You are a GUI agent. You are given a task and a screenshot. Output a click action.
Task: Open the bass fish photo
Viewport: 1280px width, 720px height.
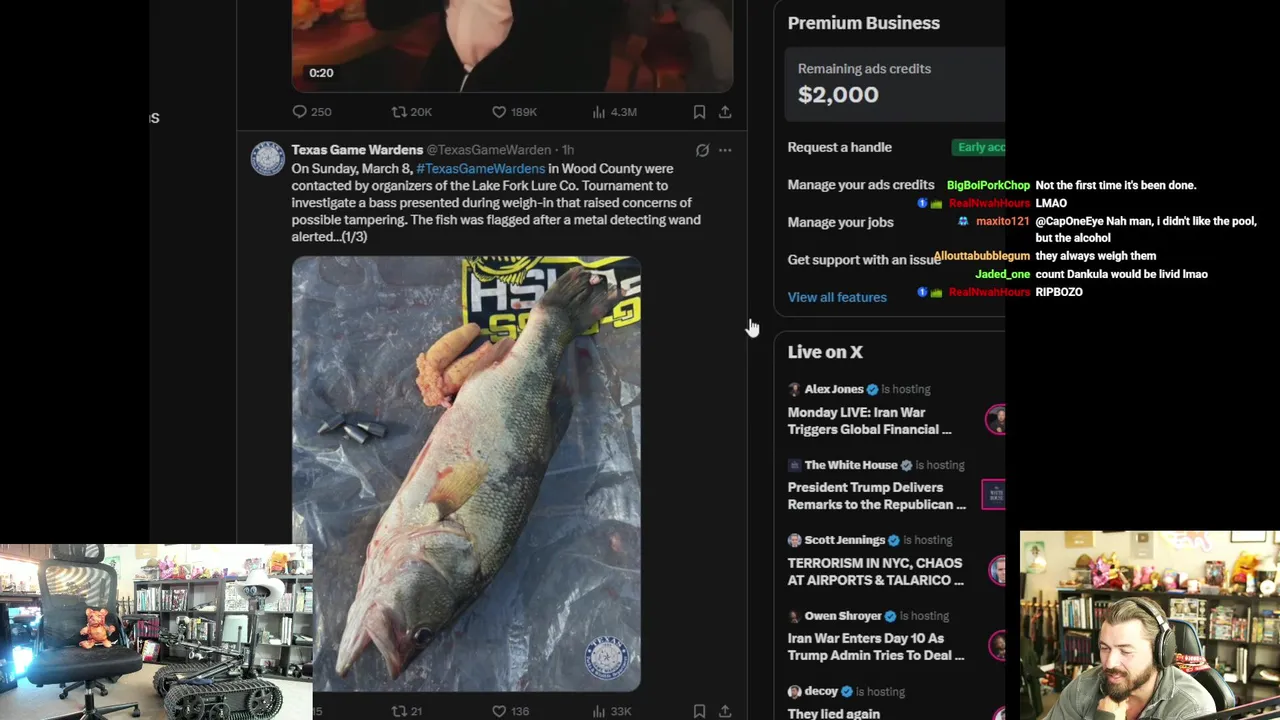click(466, 474)
